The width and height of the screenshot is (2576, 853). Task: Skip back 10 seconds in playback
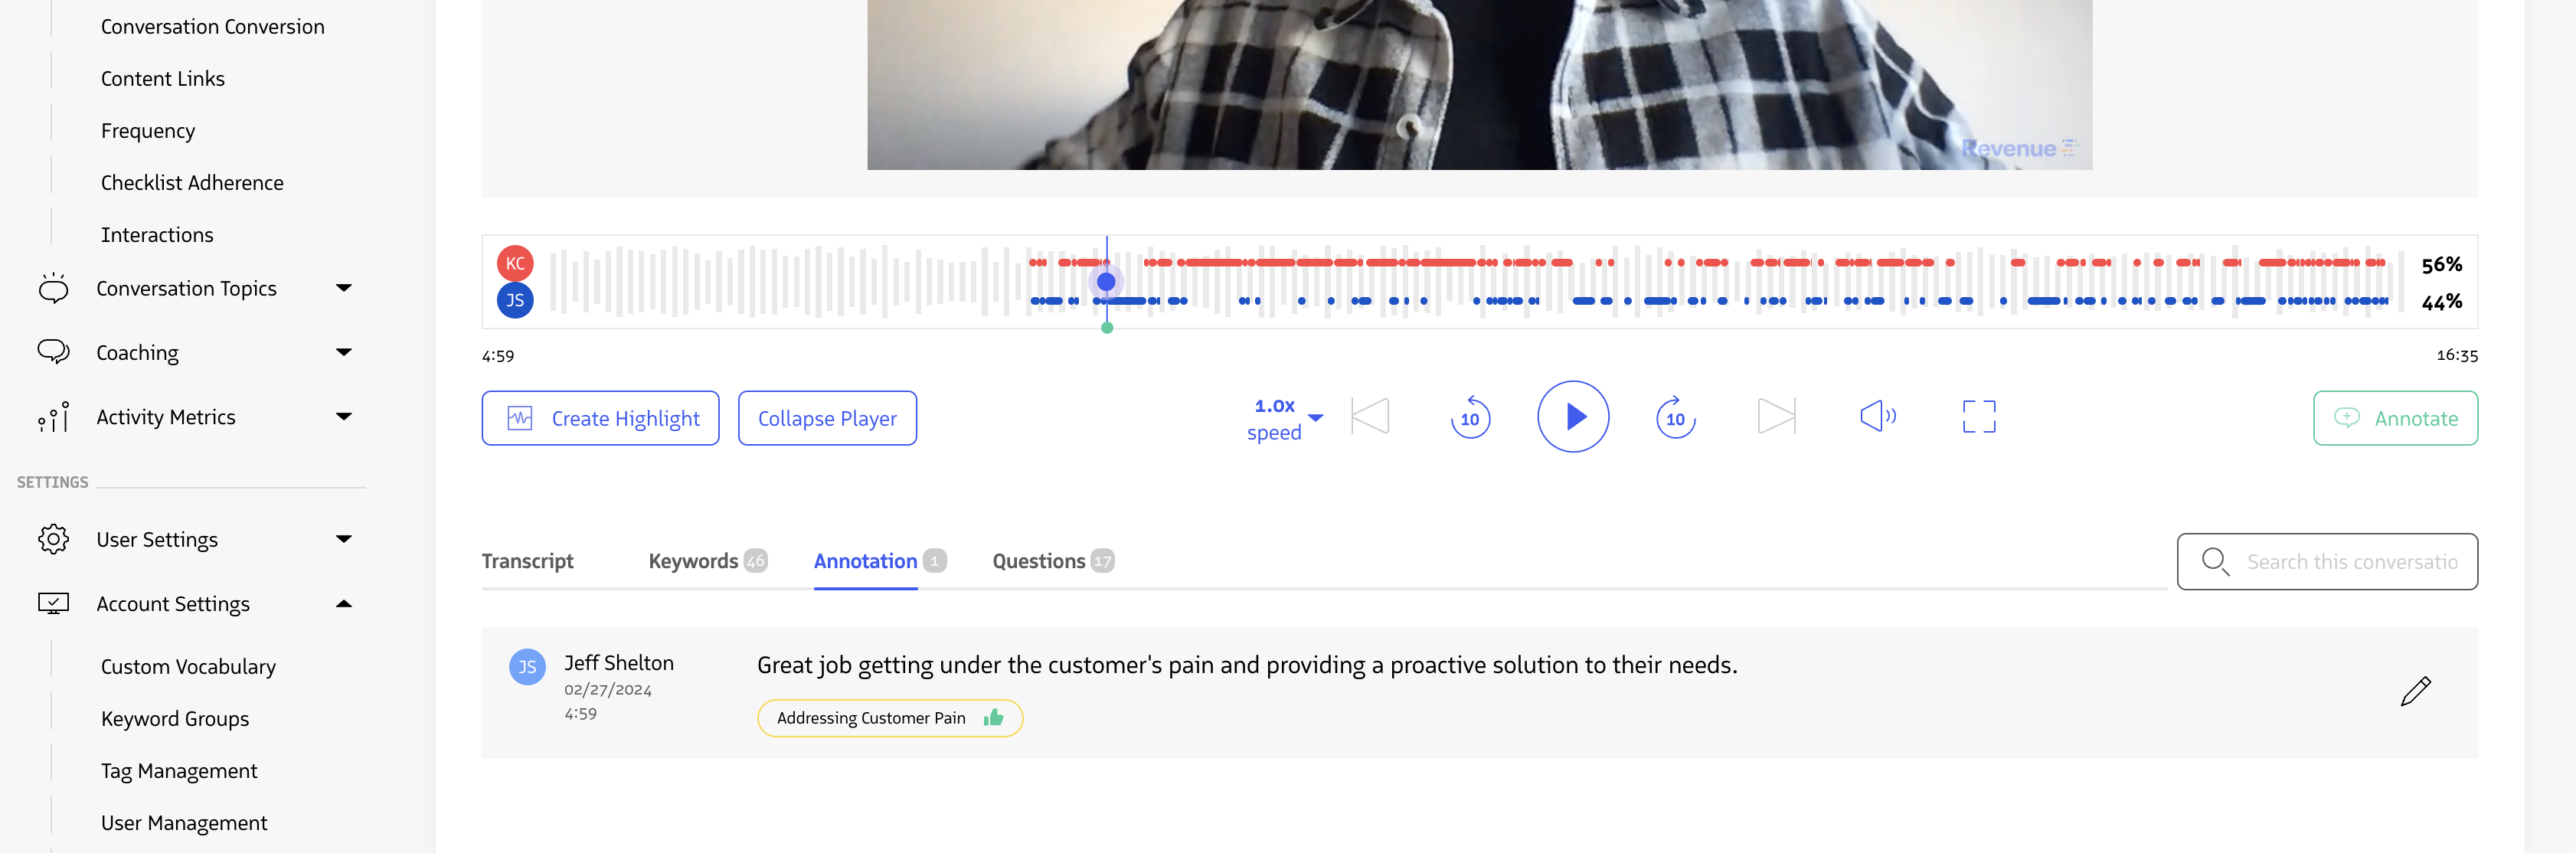(x=1469, y=417)
